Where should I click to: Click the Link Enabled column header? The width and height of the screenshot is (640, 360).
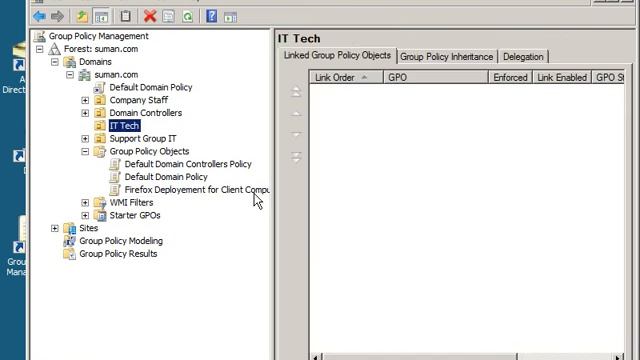(x=562, y=77)
